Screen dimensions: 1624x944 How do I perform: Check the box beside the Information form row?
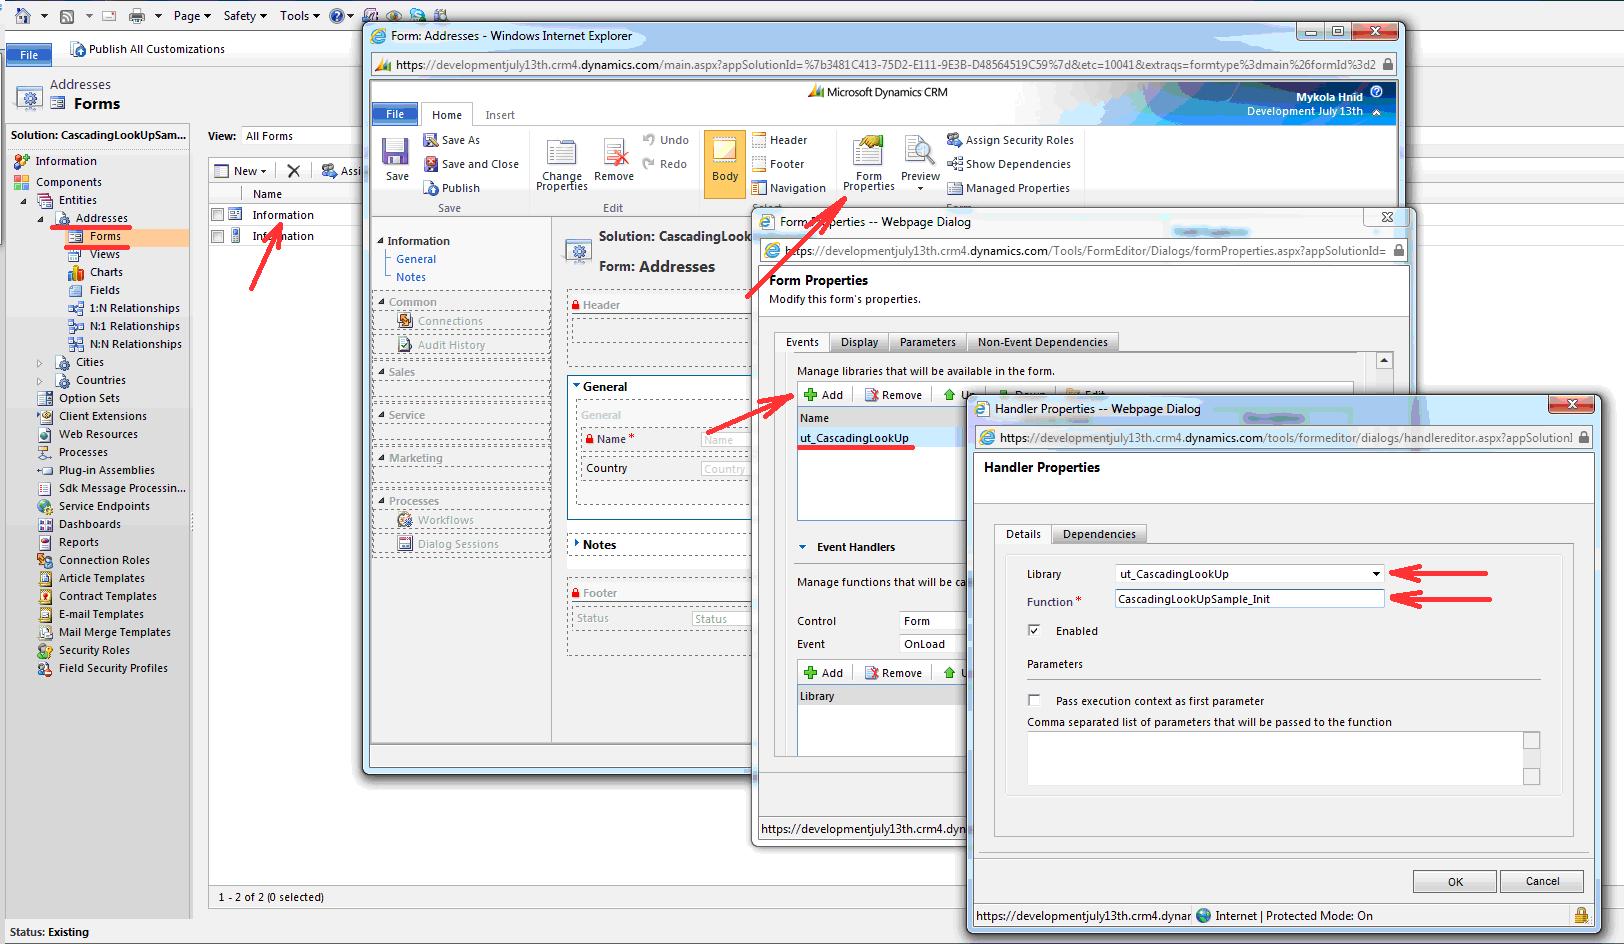coord(217,213)
